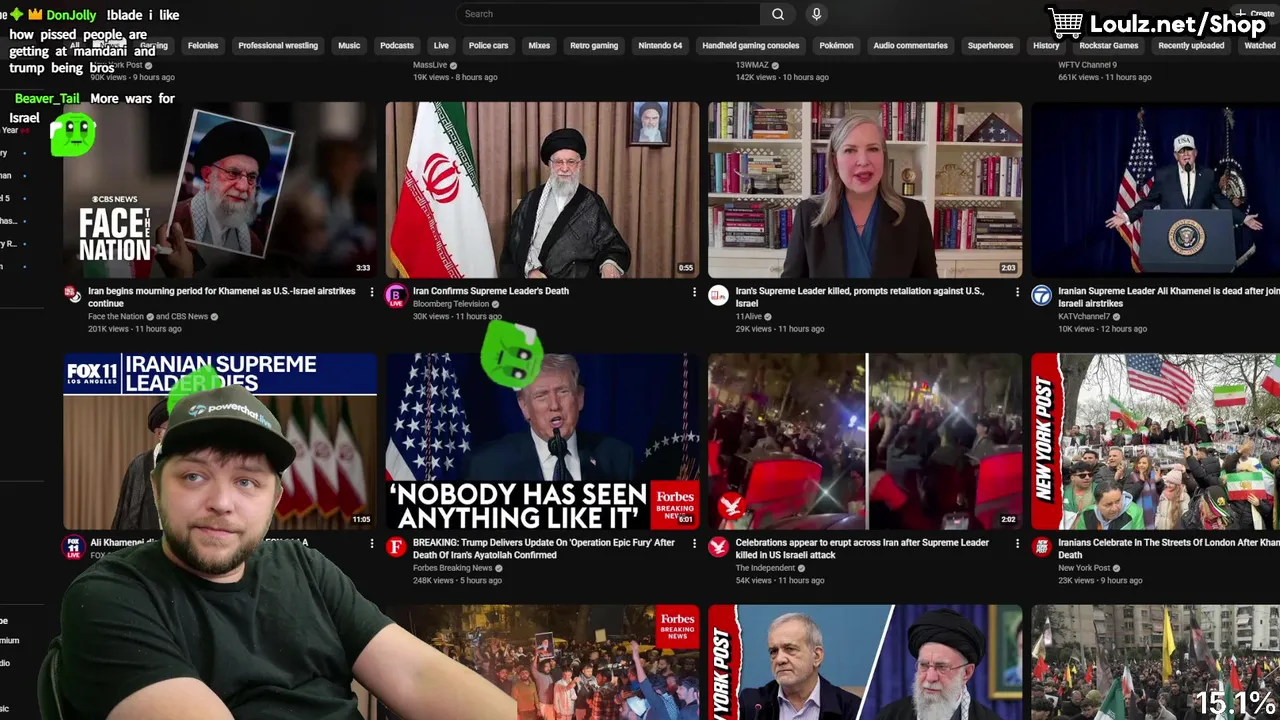Select the Superheroes filter chip
1280x720 pixels.
click(x=991, y=46)
